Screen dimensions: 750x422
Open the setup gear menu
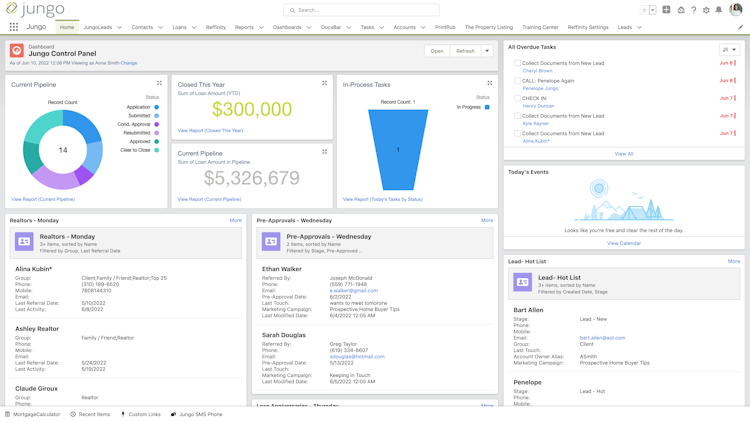tap(706, 10)
